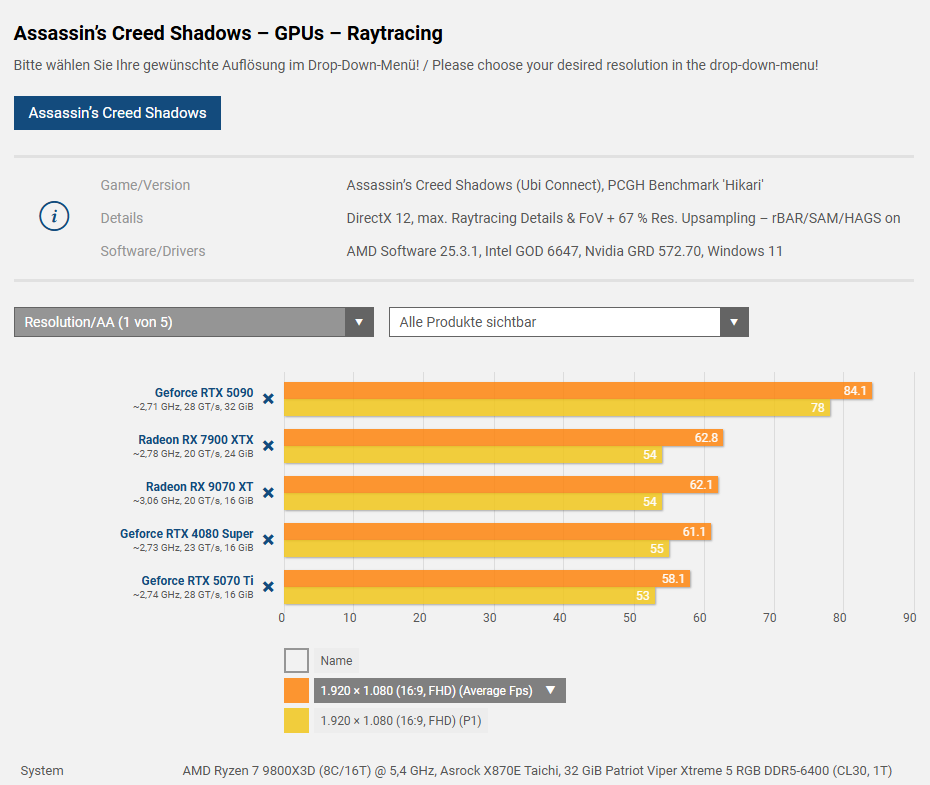Open the Geforce RTX 4080 Super link

(x=187, y=534)
